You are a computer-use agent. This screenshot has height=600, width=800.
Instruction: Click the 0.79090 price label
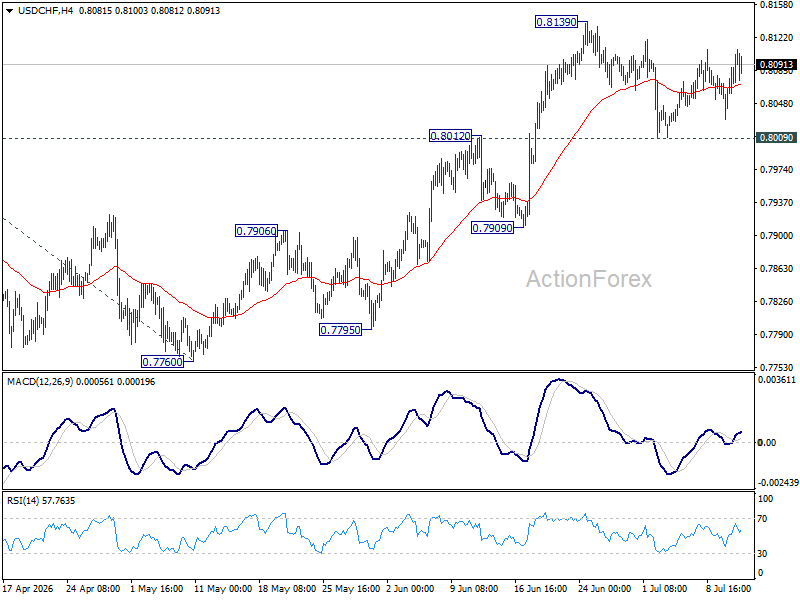point(492,228)
